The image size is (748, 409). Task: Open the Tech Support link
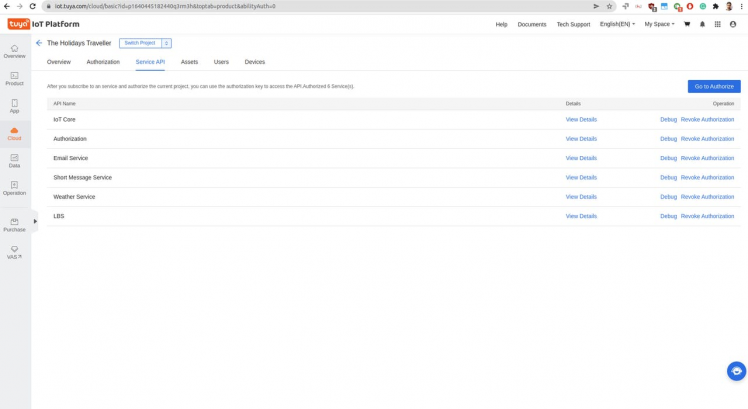tap(573, 24)
